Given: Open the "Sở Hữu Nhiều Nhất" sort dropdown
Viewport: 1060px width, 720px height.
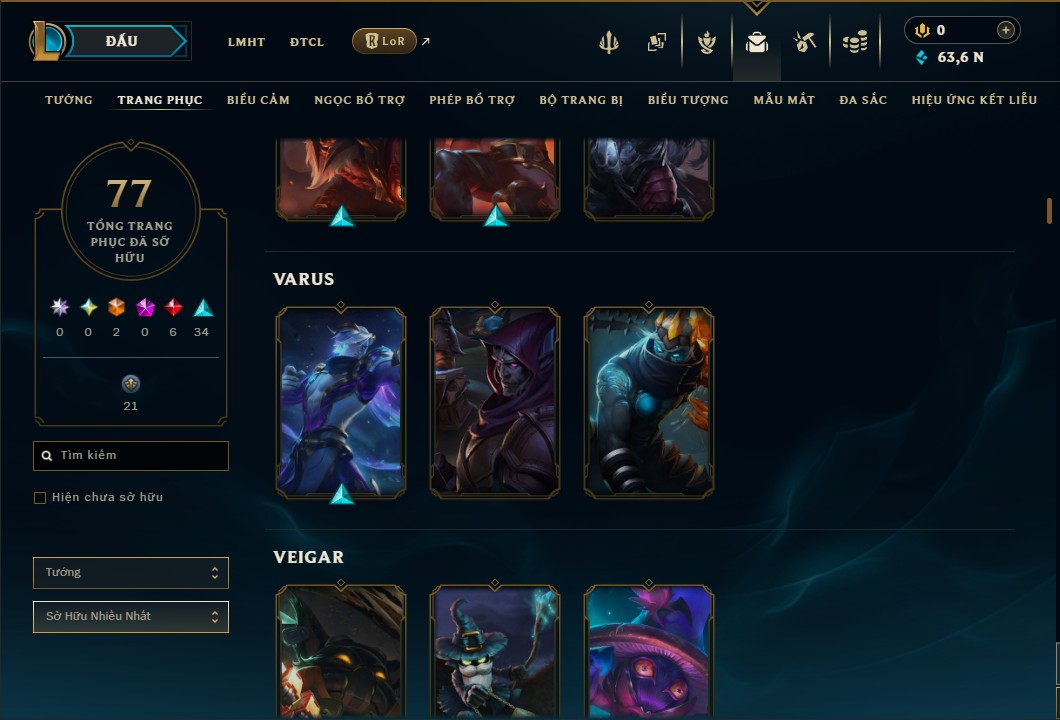Looking at the screenshot, I should pyautogui.click(x=130, y=617).
